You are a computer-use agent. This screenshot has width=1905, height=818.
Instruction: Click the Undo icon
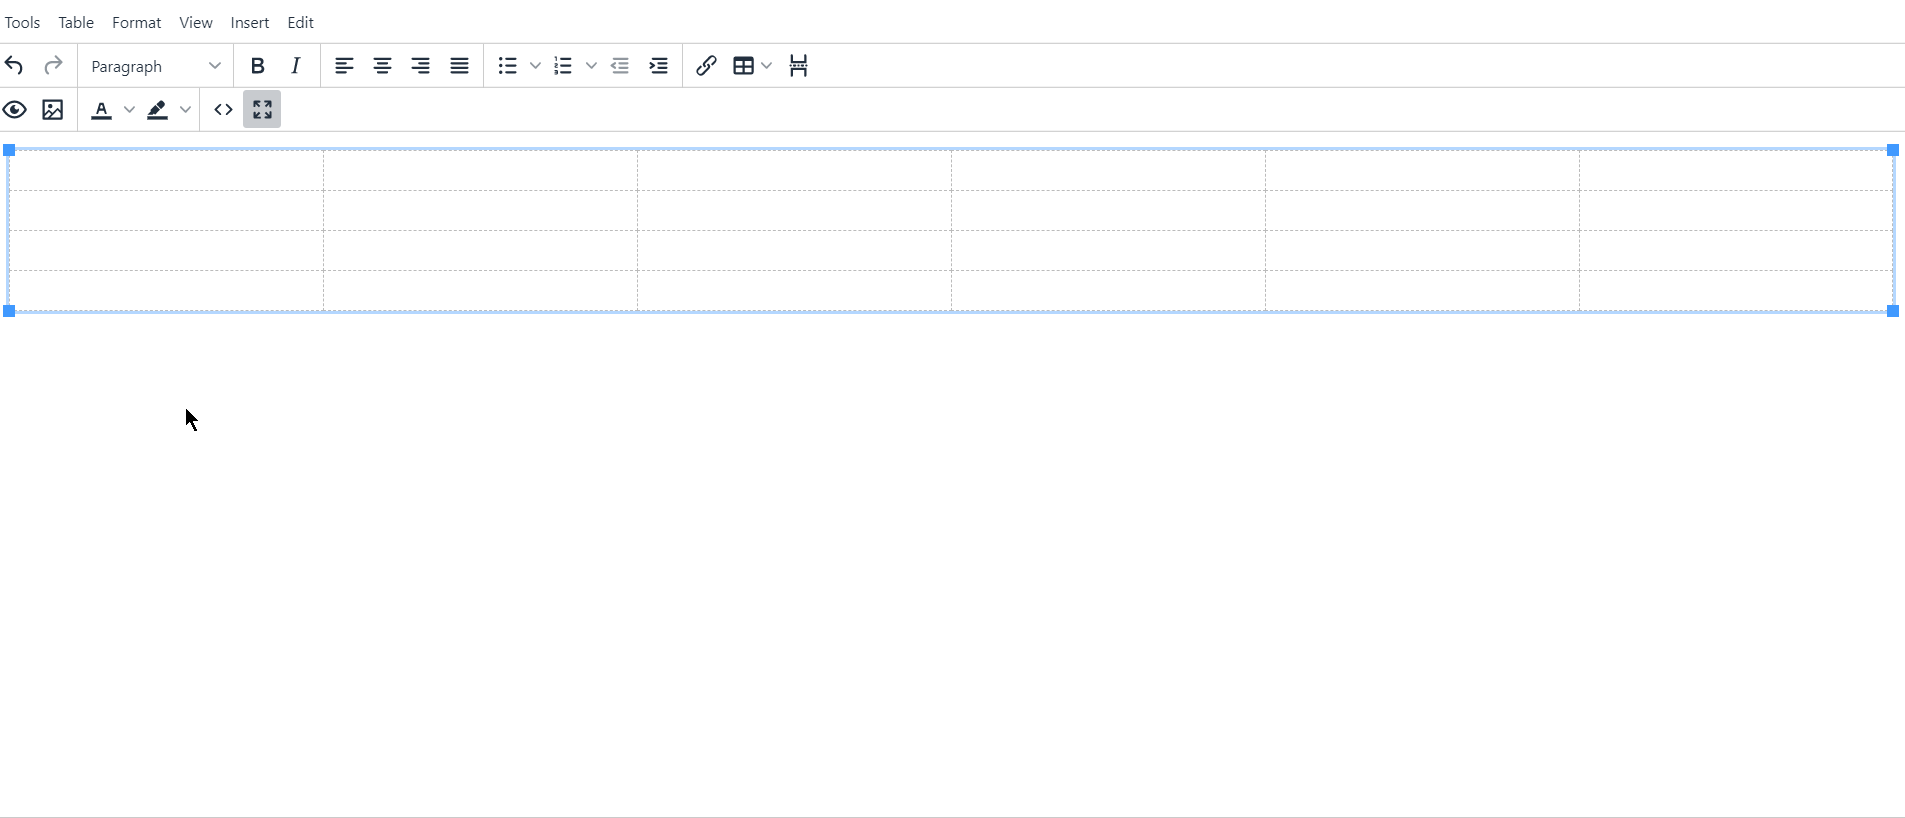click(14, 66)
